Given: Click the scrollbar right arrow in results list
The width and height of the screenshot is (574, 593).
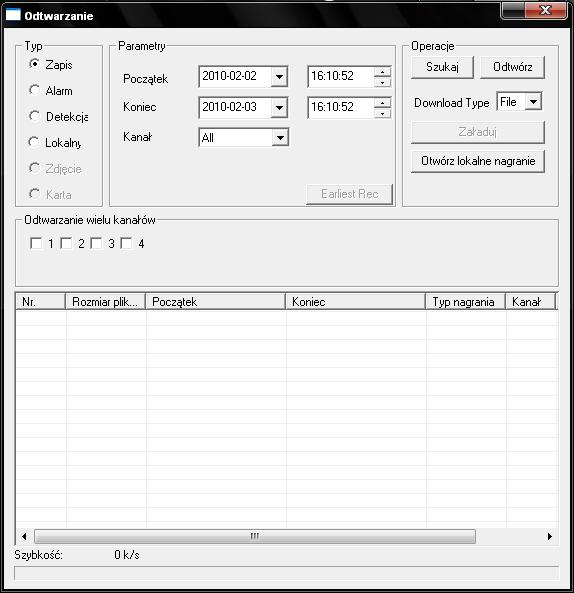Looking at the screenshot, I should (x=550, y=536).
